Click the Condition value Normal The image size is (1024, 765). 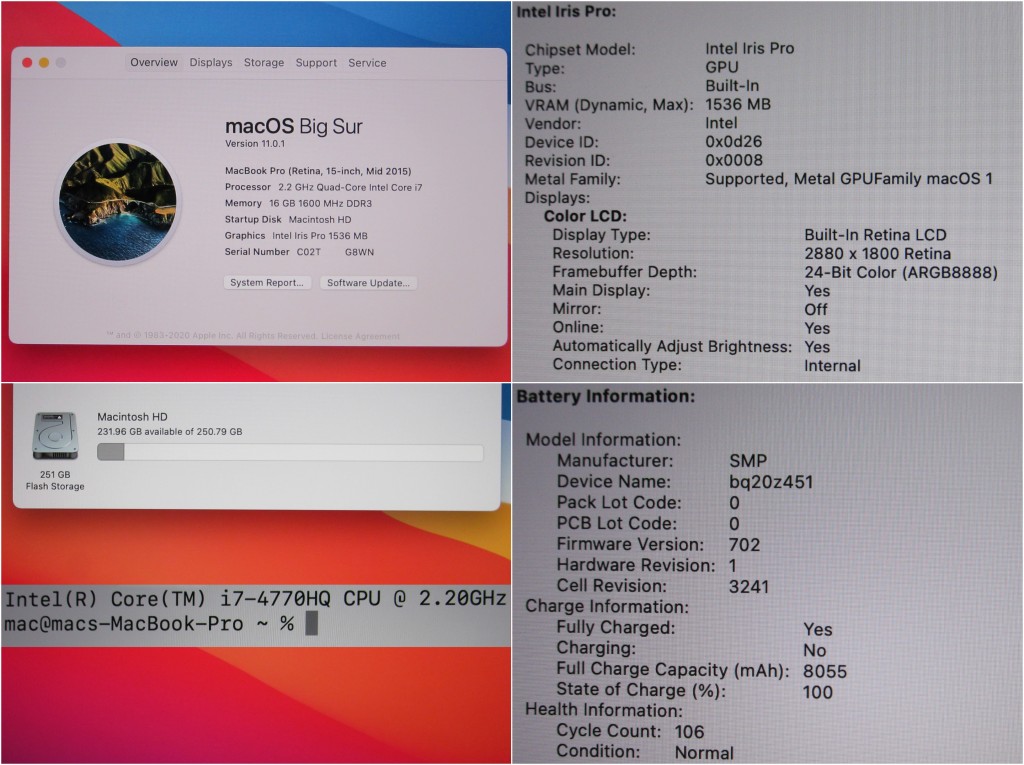click(x=705, y=753)
